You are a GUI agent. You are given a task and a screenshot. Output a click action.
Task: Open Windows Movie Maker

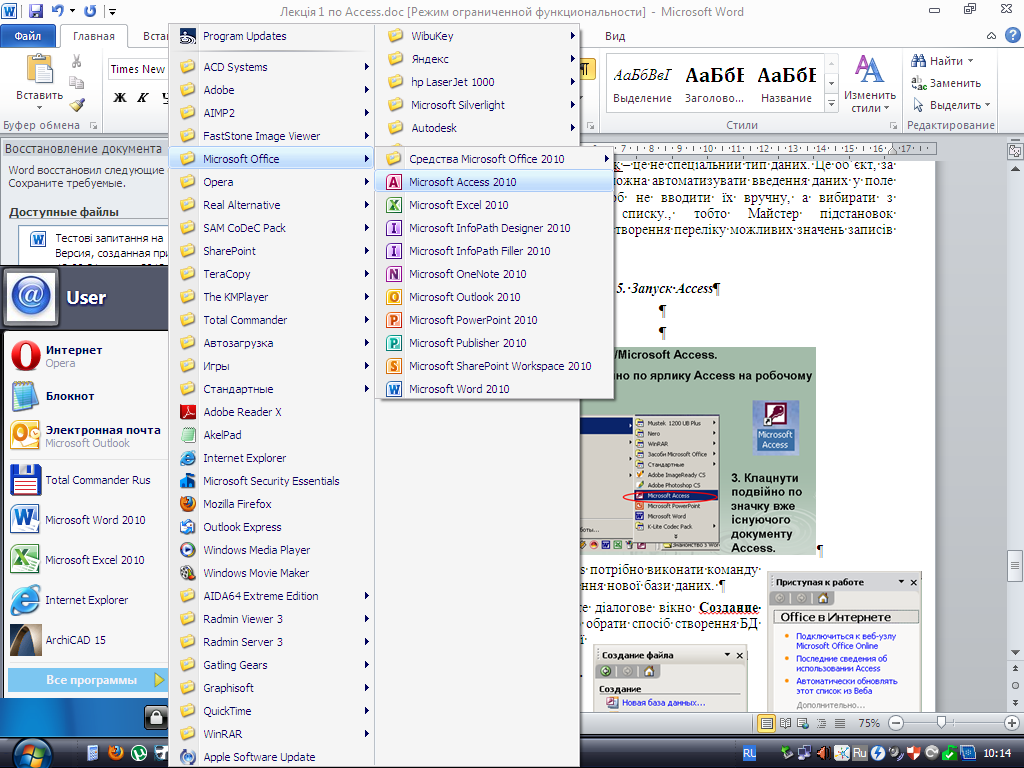[271, 573]
